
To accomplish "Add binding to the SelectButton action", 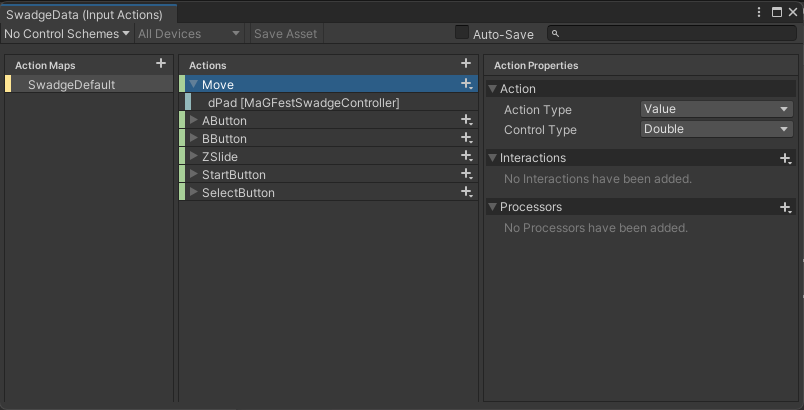I will 466,193.
